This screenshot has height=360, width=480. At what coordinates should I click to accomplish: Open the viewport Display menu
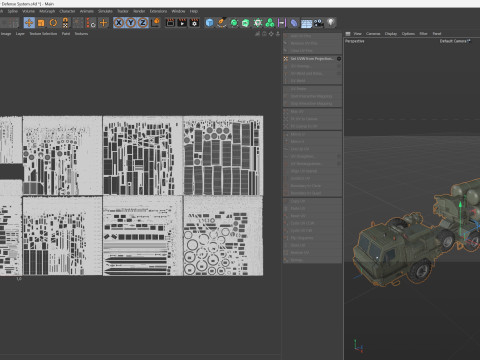391,34
